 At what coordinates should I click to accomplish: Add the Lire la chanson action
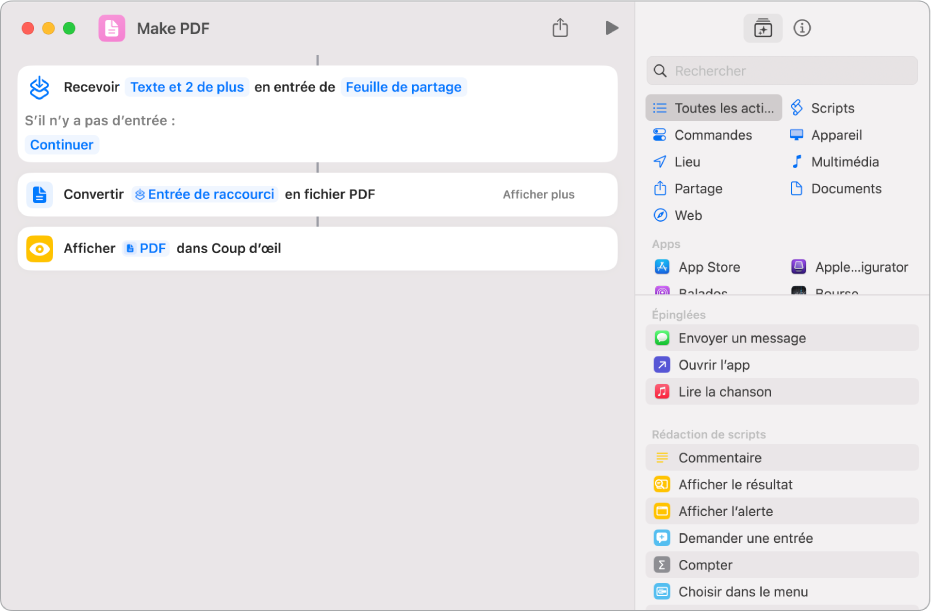782,391
